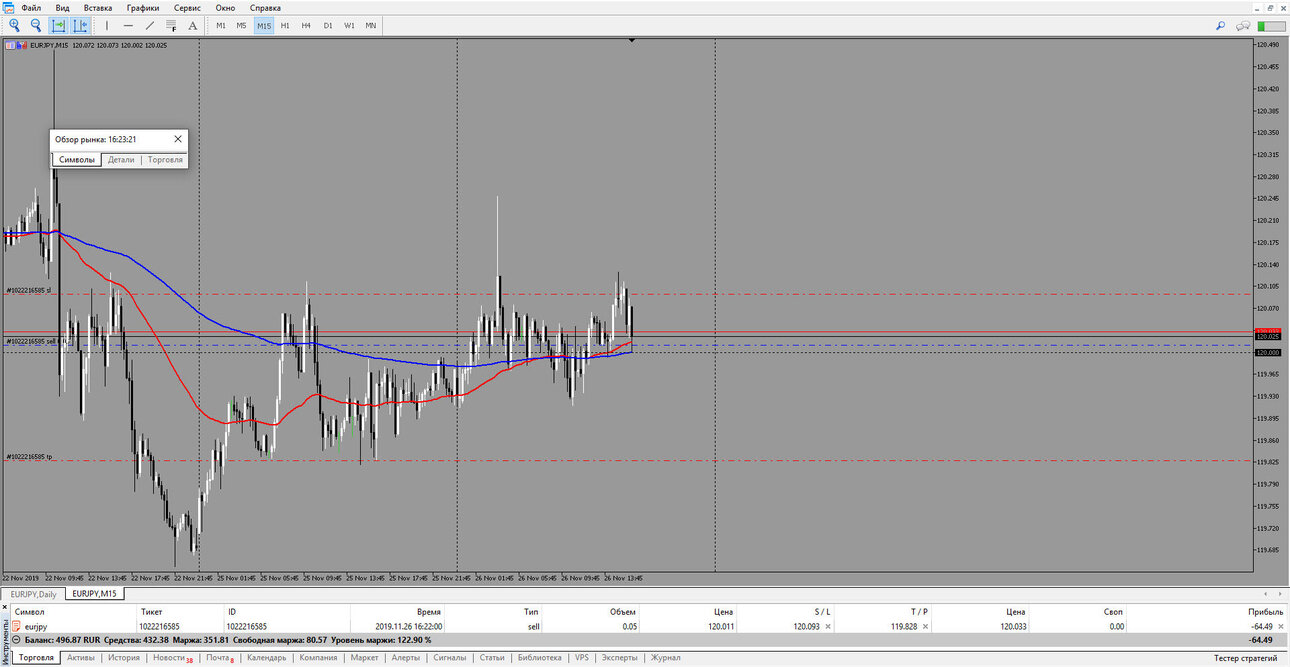Select the vertical line drawing tool

107,25
